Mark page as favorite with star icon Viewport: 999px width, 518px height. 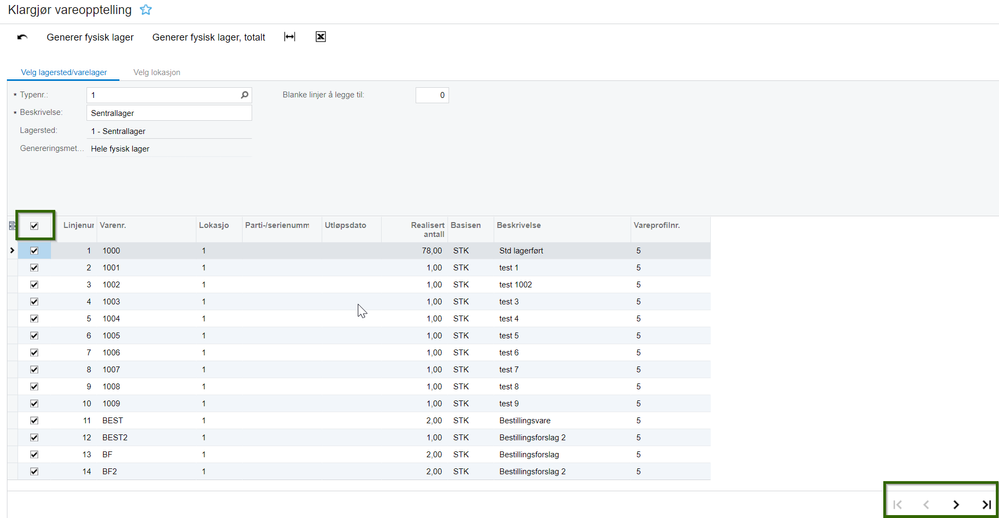pyautogui.click(x=146, y=10)
